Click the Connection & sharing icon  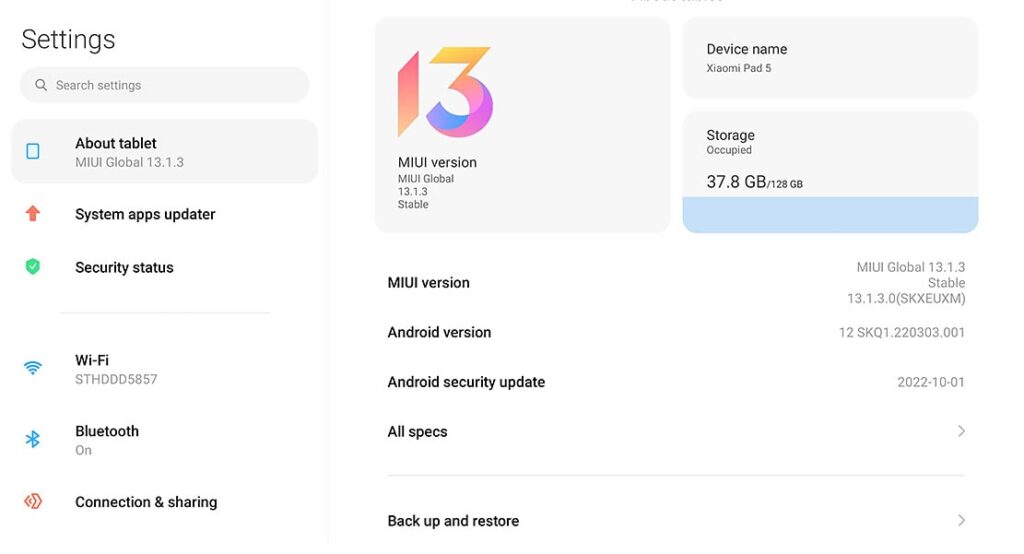click(33, 501)
